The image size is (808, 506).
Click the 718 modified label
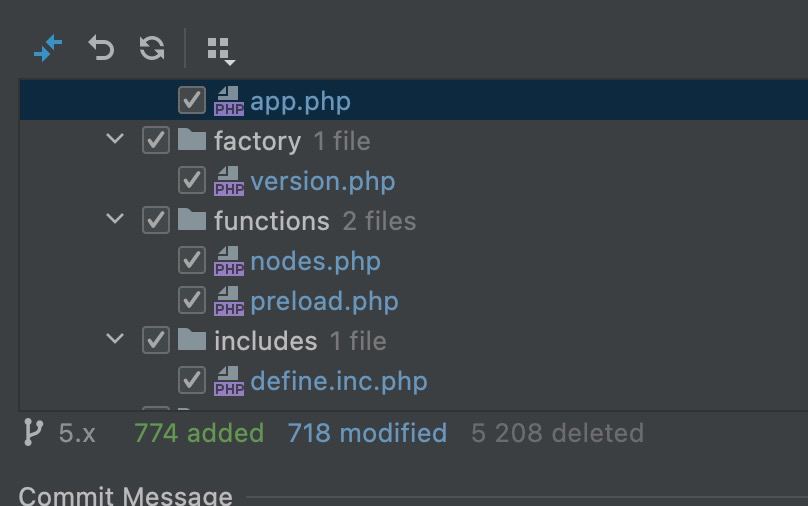[367, 433]
